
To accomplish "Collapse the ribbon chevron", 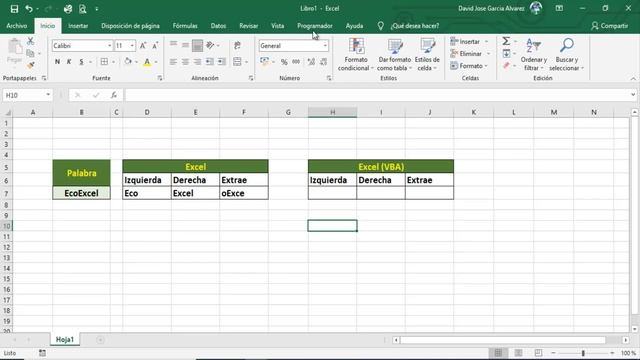I will coord(633,78).
